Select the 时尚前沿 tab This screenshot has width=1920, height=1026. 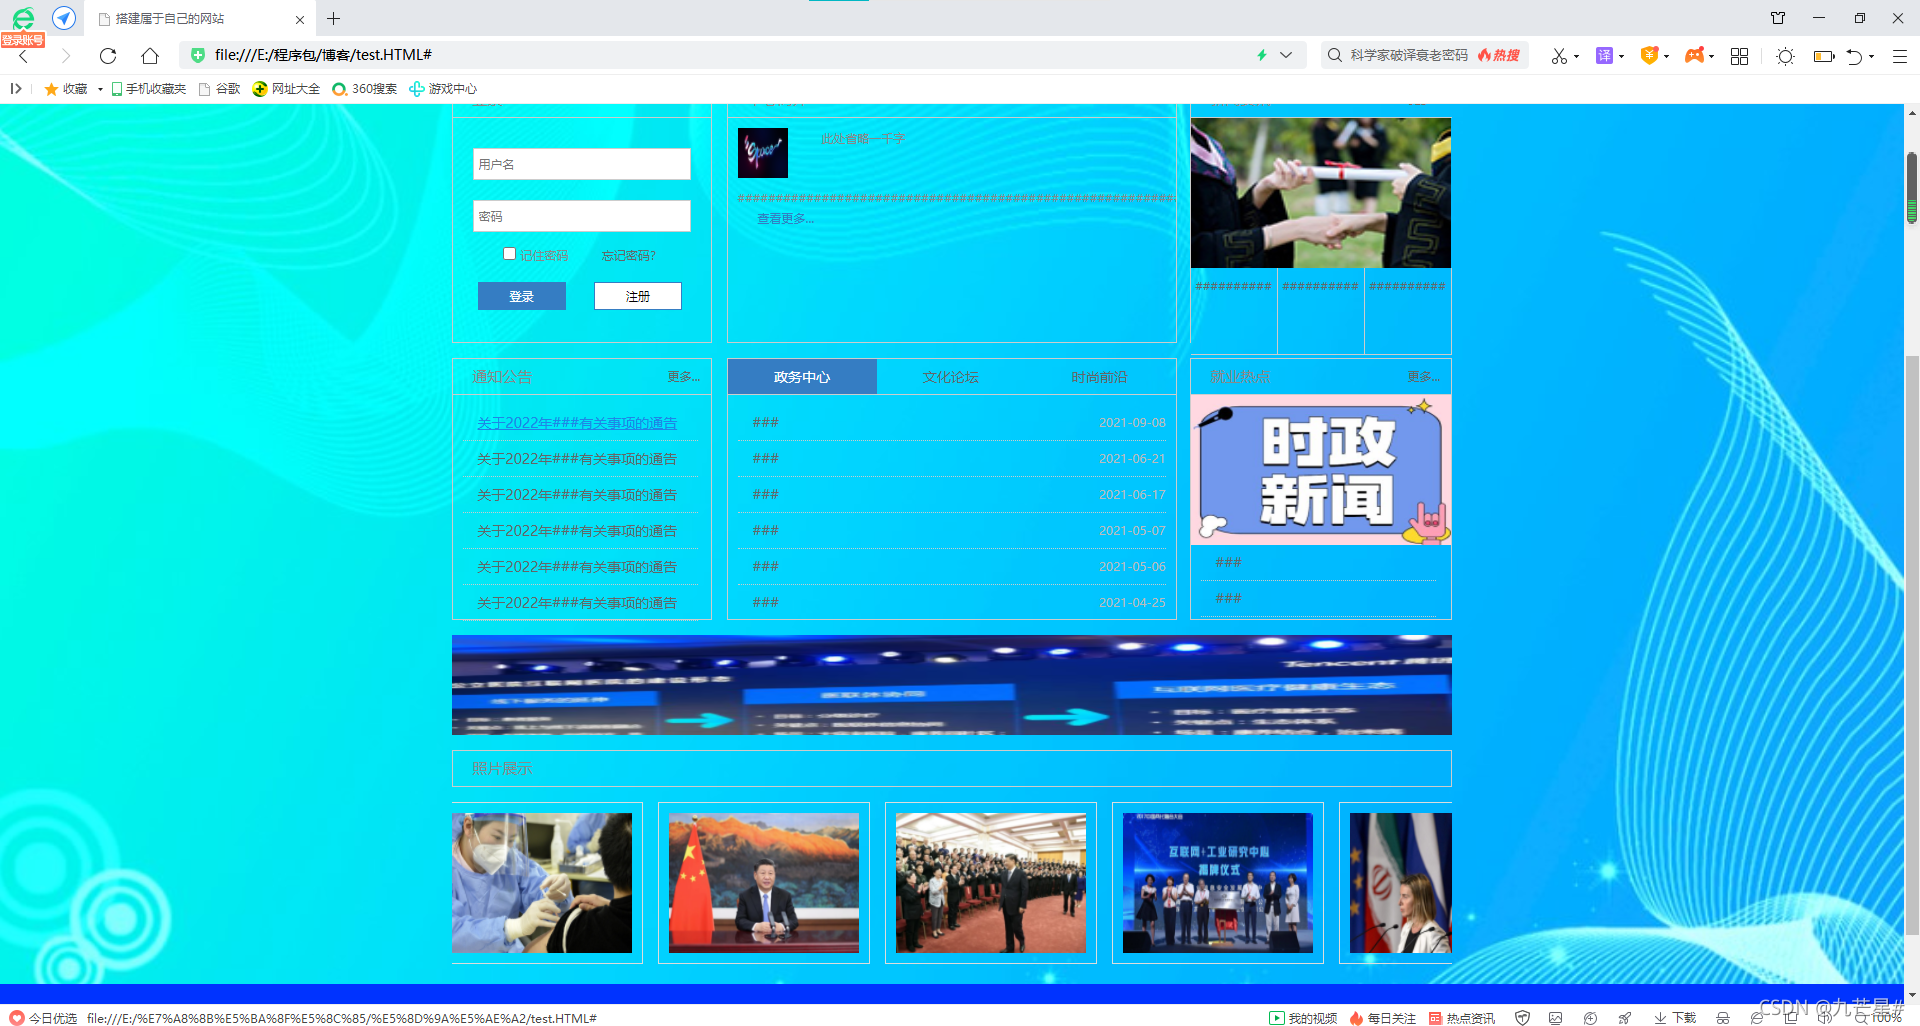coord(1099,377)
